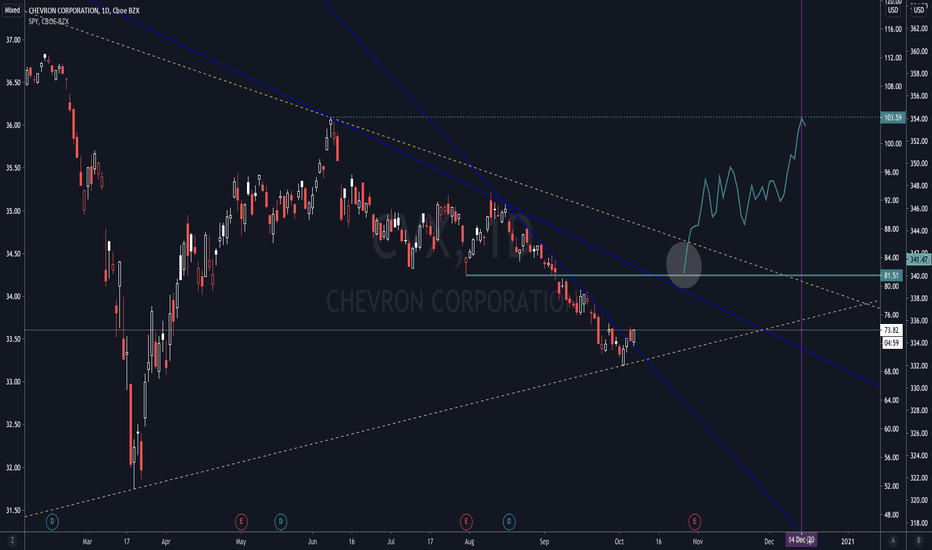
Task: Select the 14 Dec '20 date label
Action: point(801,540)
